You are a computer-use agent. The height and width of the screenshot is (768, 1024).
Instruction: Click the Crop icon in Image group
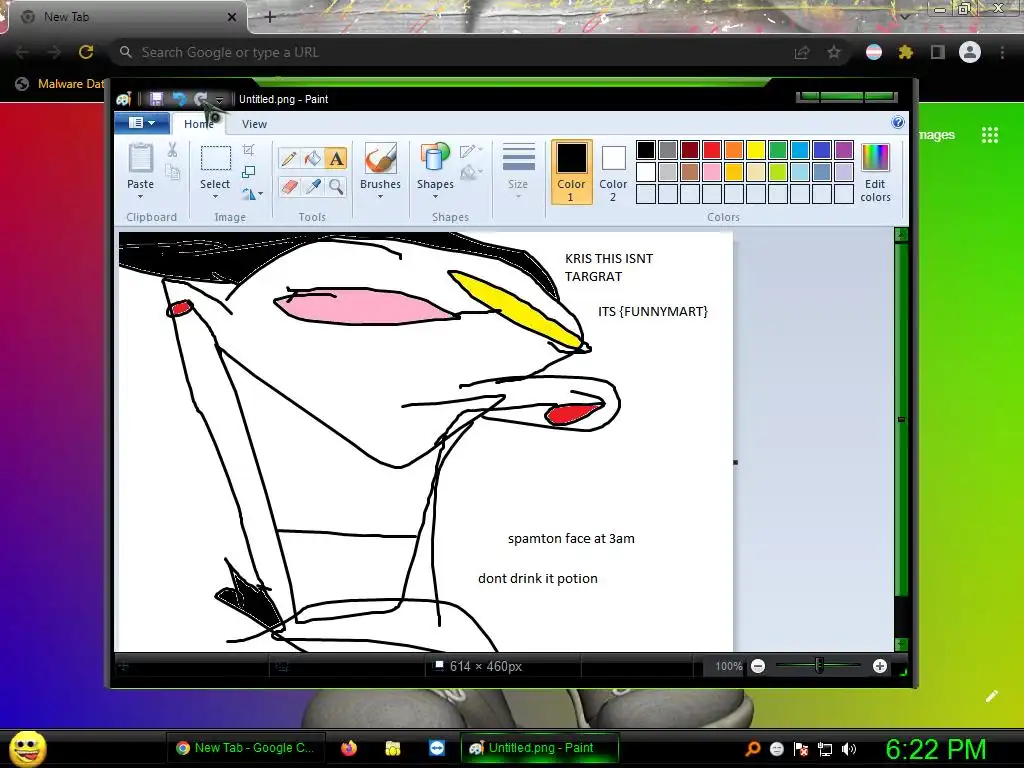249,150
